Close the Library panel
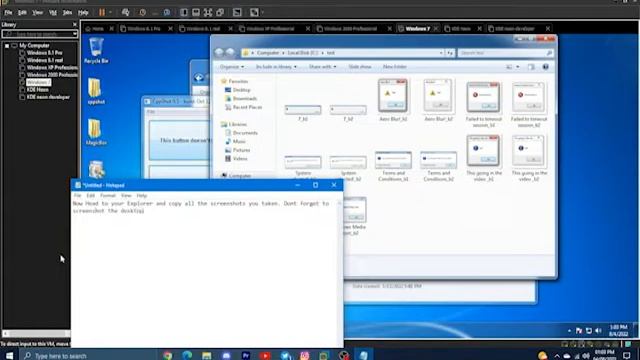 tap(74, 24)
